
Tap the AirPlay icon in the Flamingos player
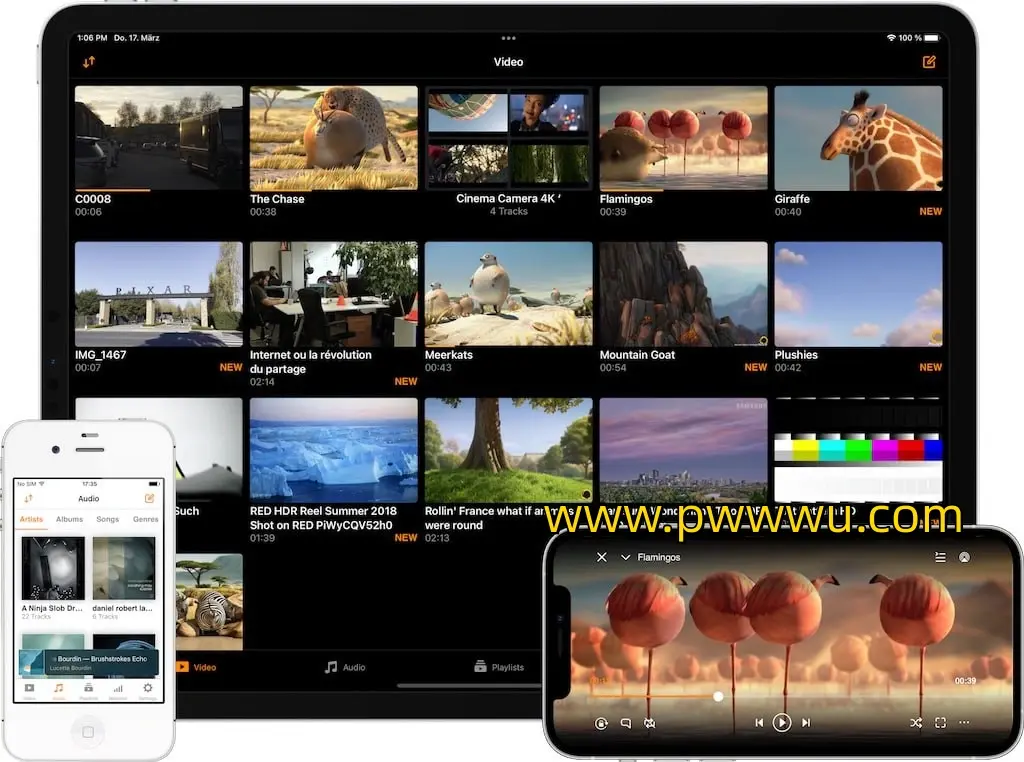(965, 557)
